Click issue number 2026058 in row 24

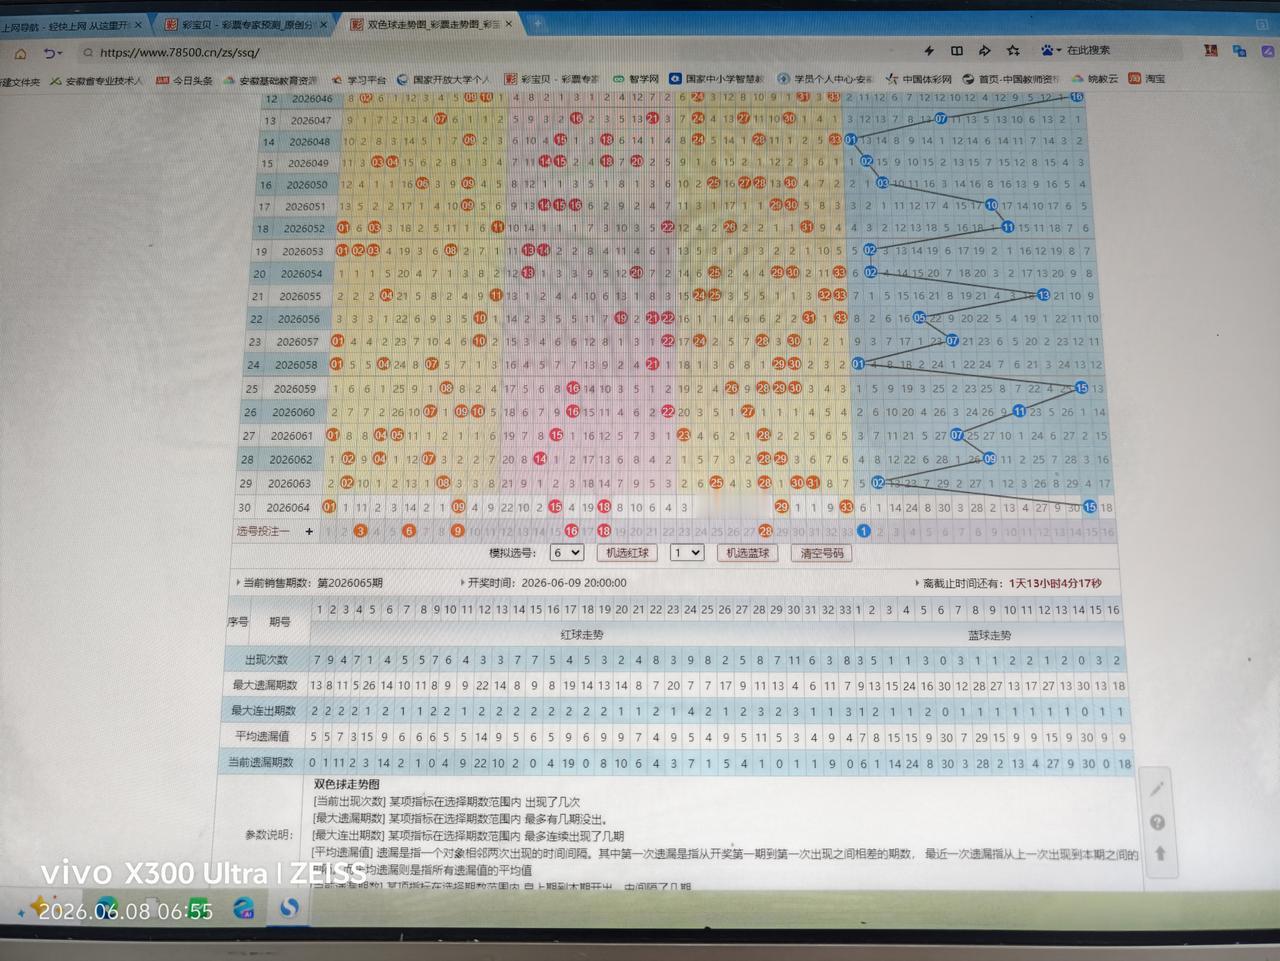pos(296,365)
